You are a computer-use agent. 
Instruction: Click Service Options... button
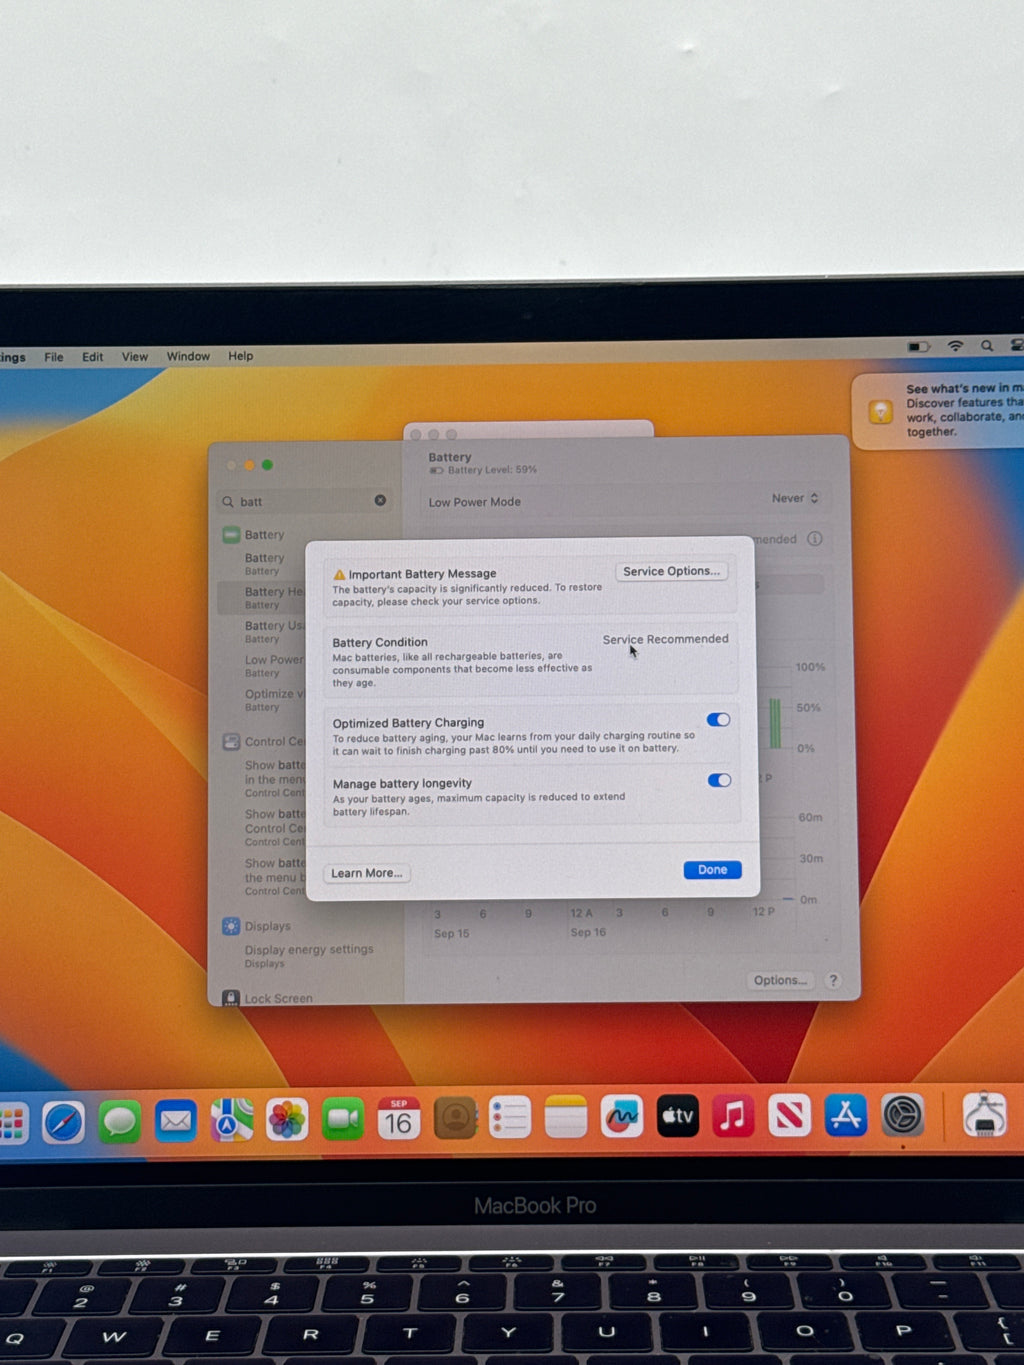[x=672, y=571]
